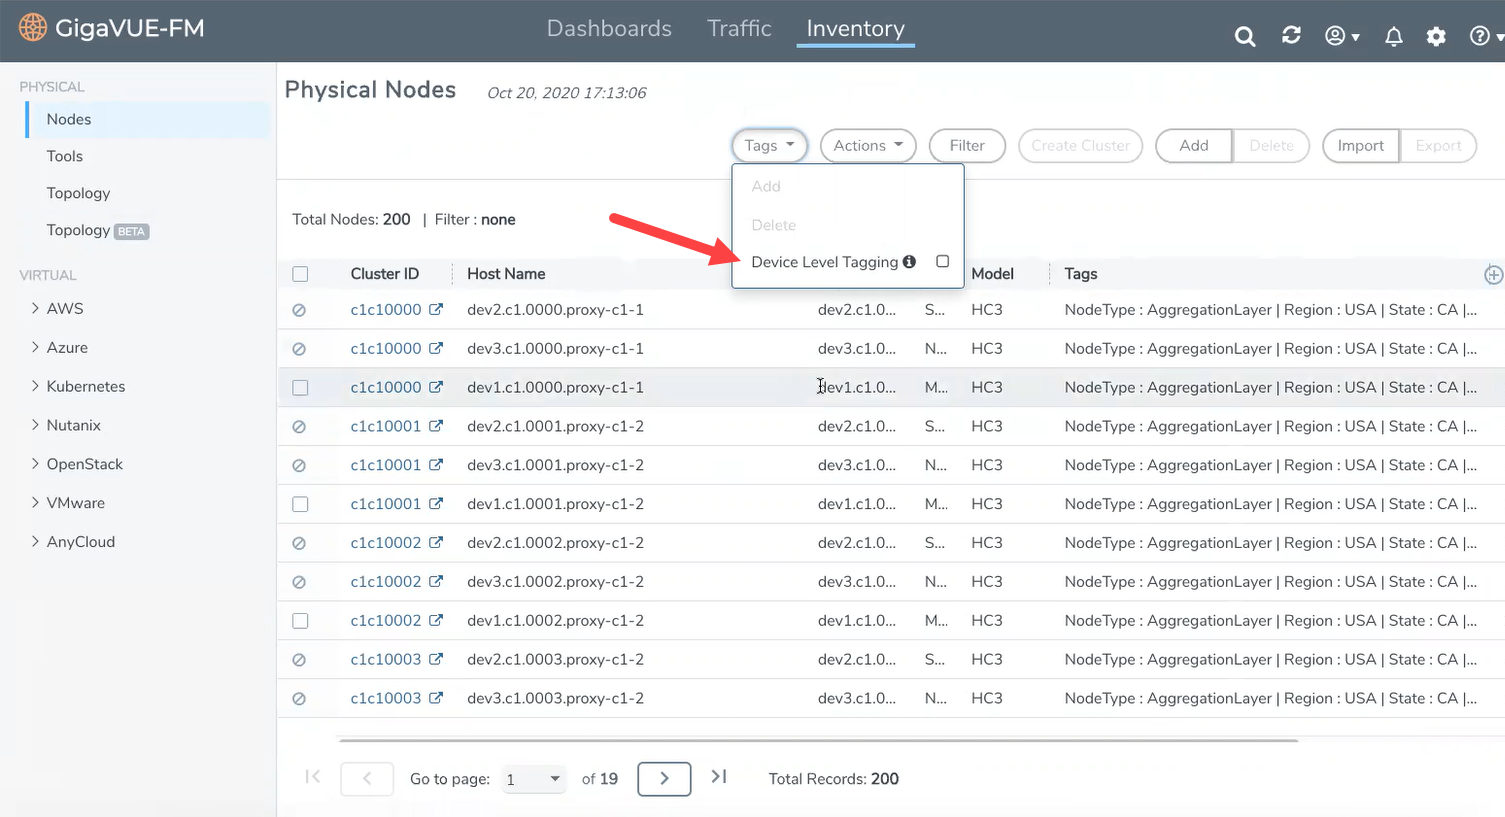Enable the Device Level Tagging checkbox
Viewport: 1505px width, 817px height.
point(942,261)
